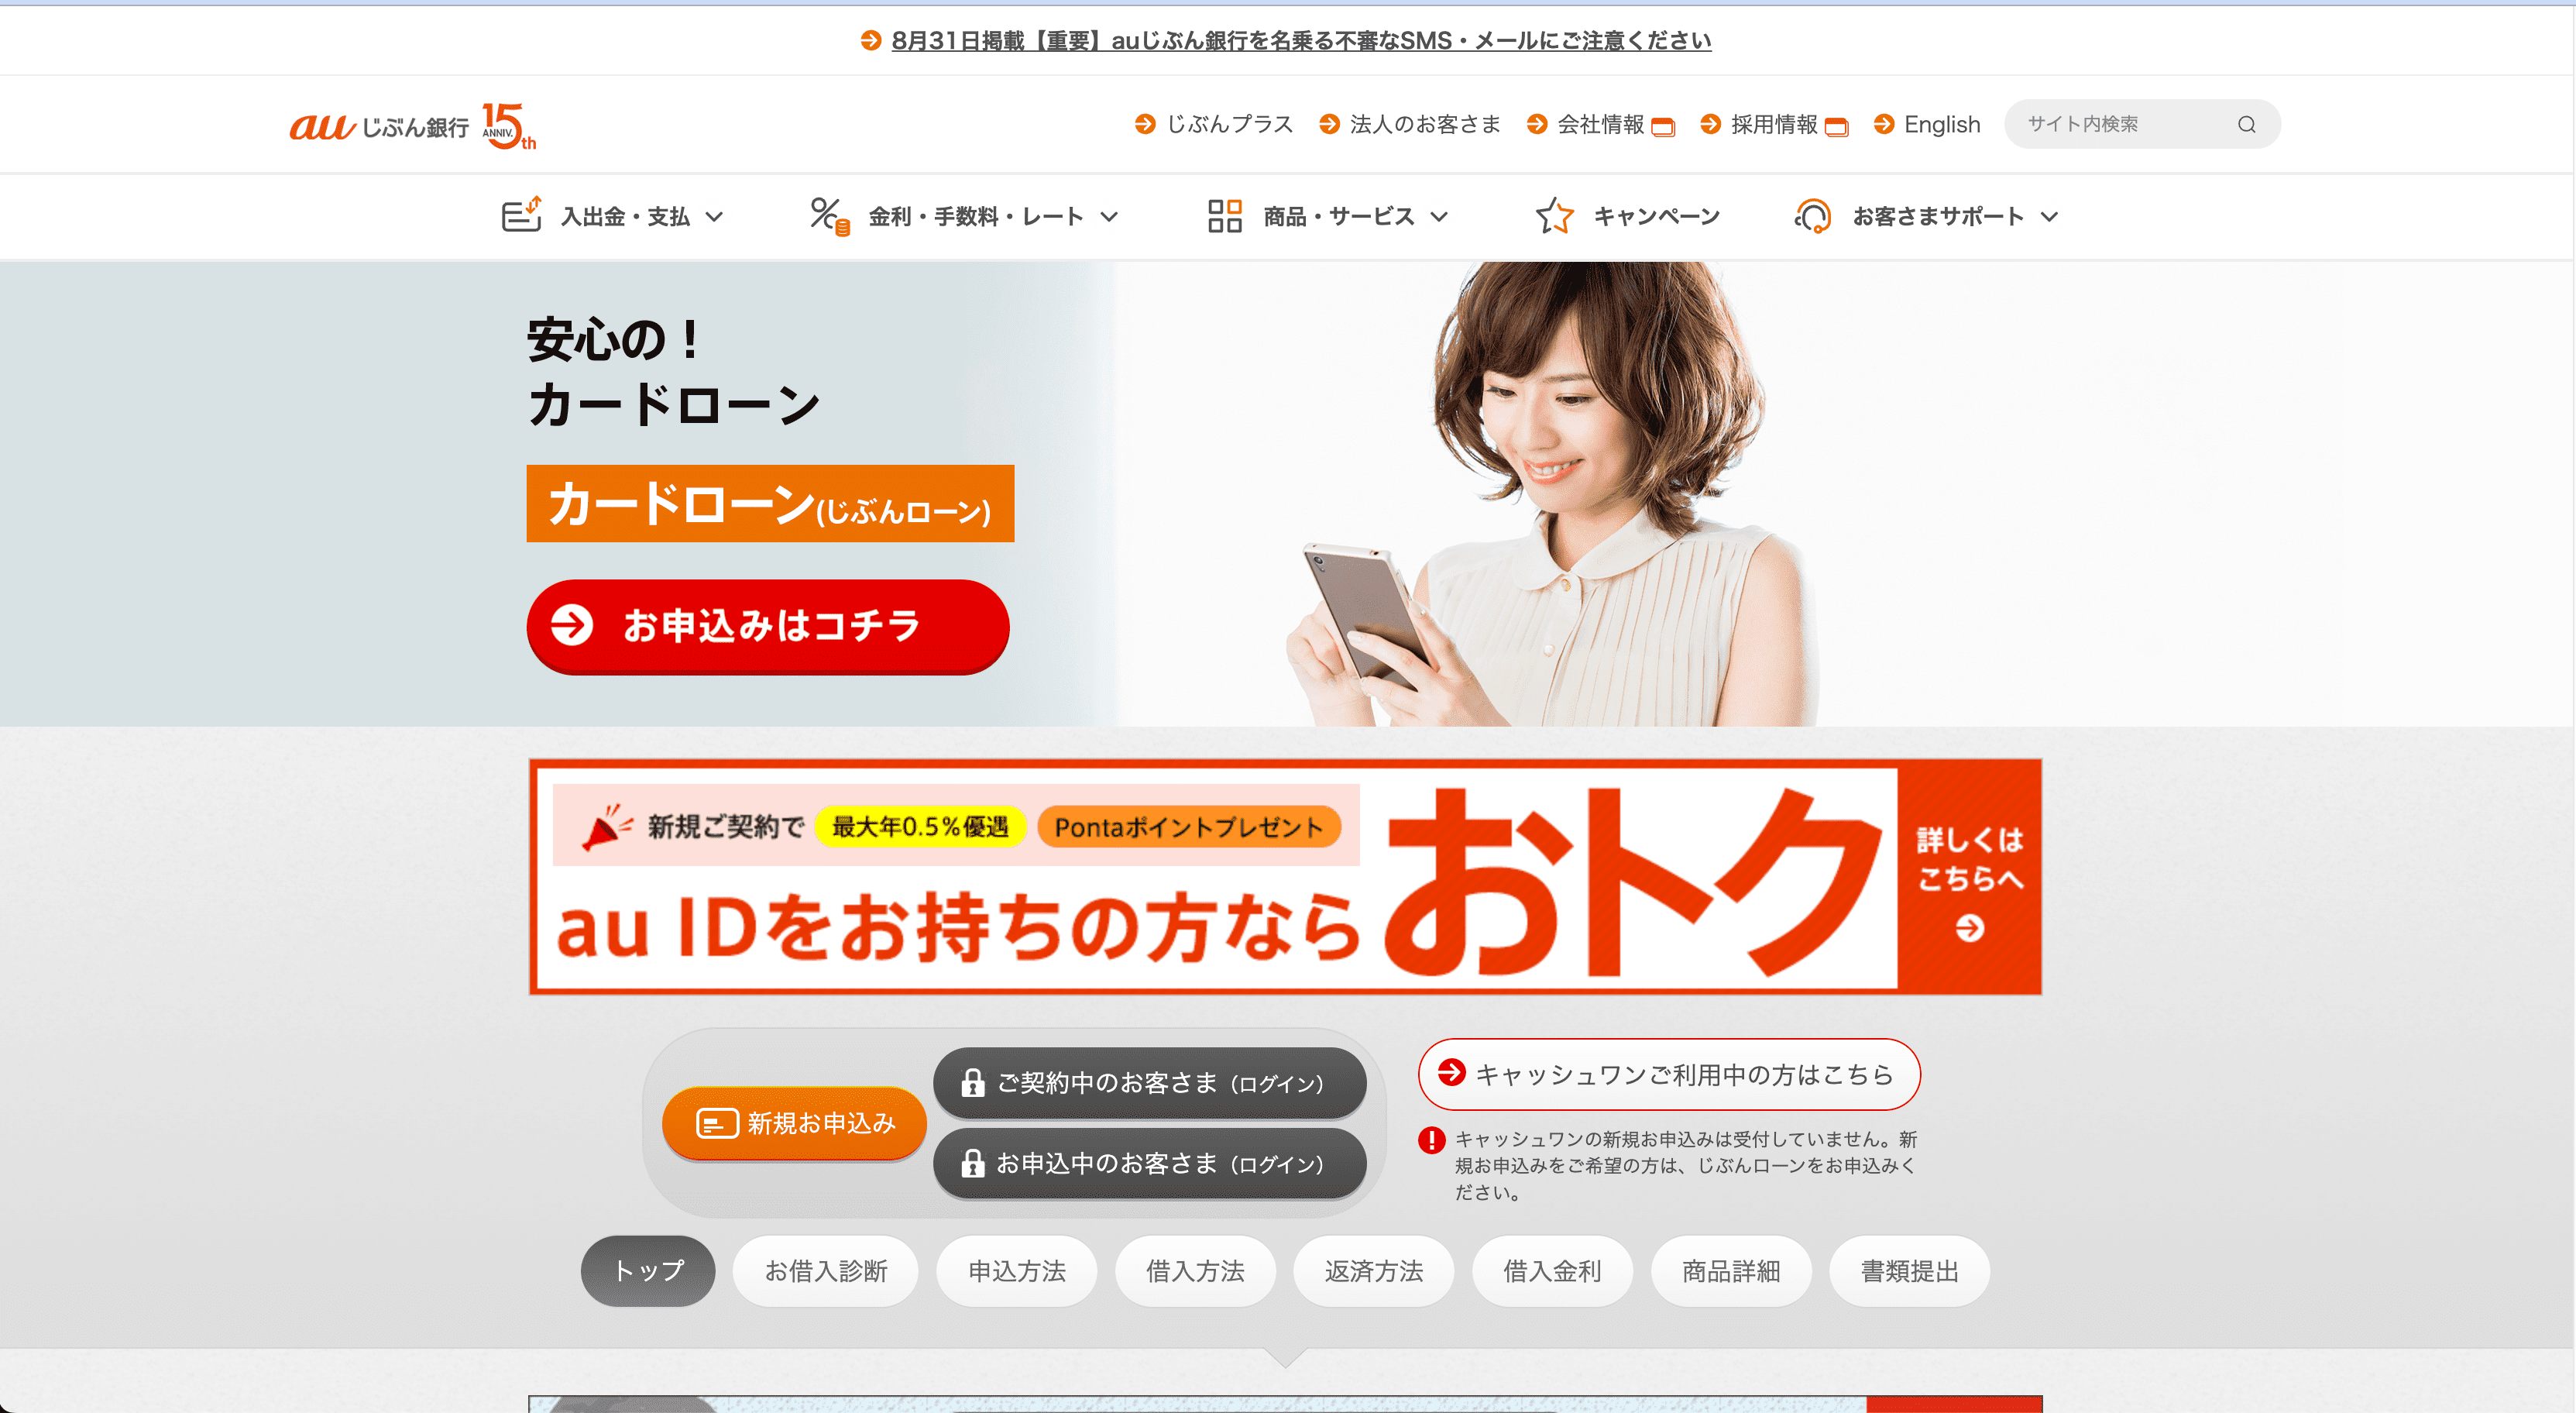Click the orange 新規お申込み button

[x=795, y=1123]
